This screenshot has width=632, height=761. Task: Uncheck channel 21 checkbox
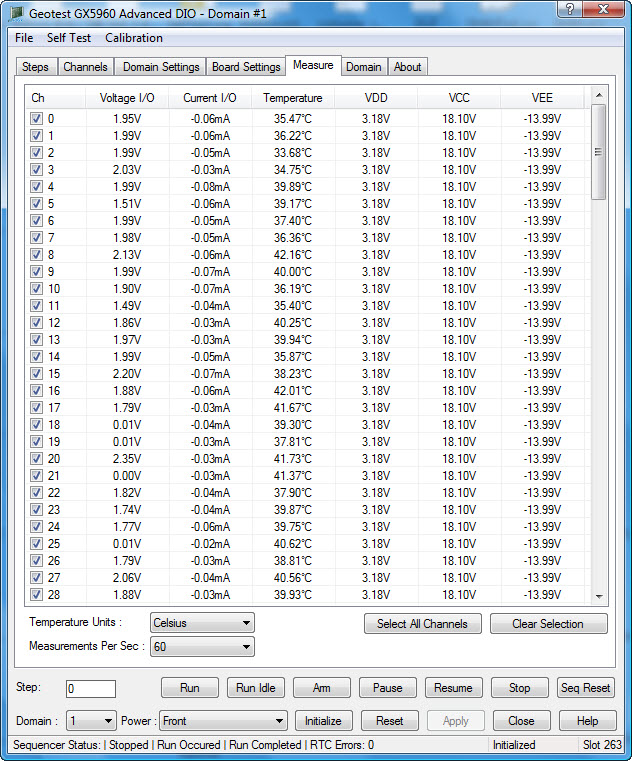(36, 475)
